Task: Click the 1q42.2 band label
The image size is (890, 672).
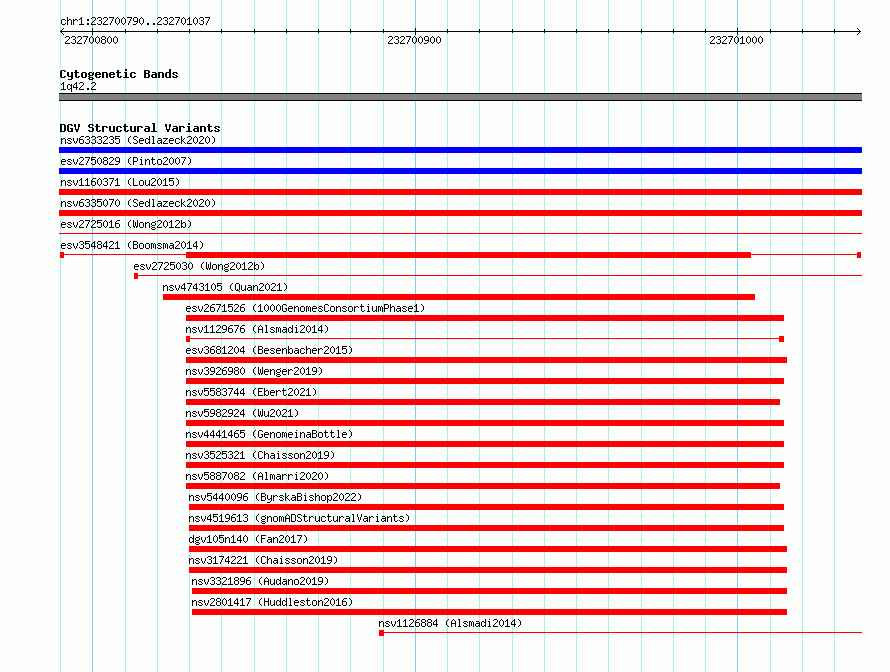Action: [x=78, y=86]
